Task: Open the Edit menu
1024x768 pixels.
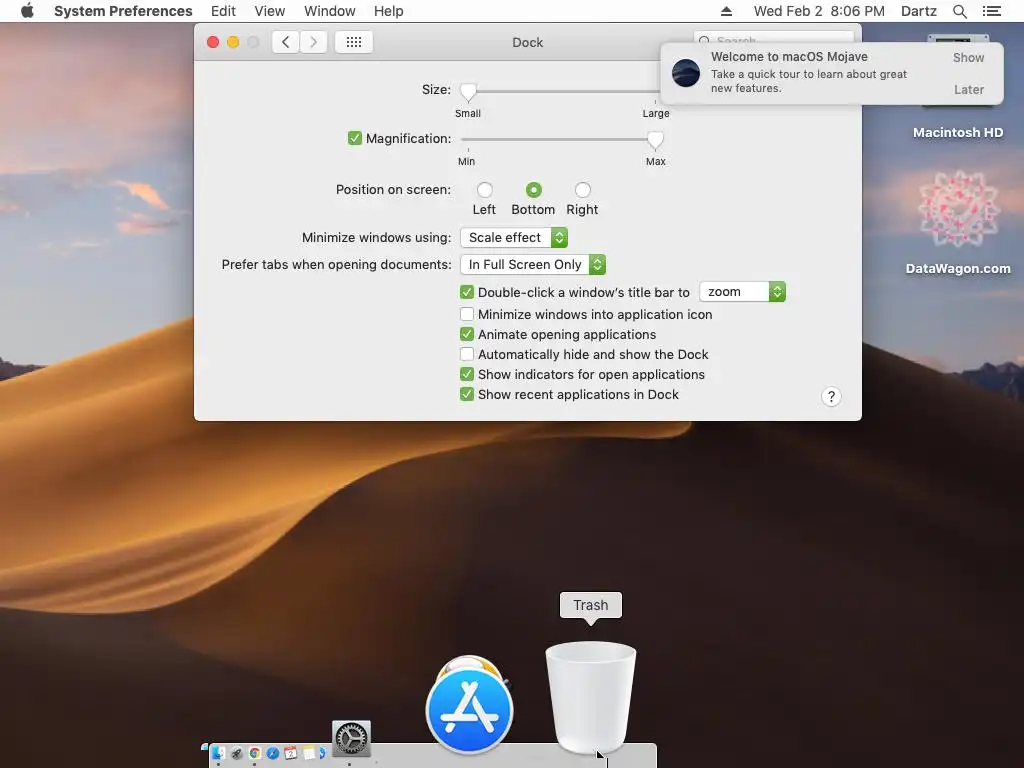Action: 223,11
